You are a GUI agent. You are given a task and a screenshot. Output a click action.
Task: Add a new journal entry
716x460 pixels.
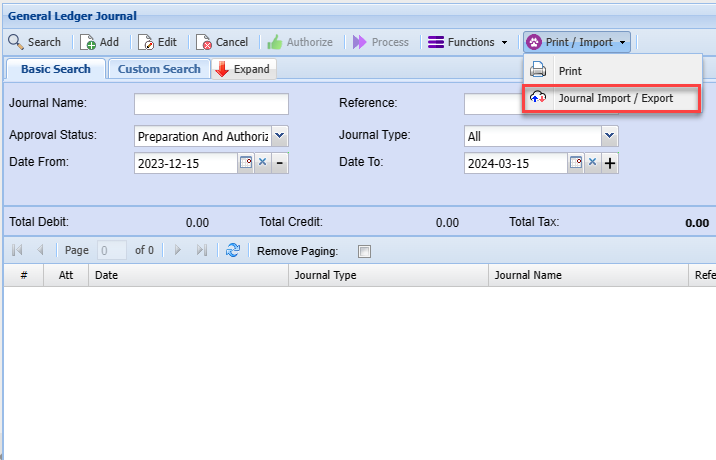(x=100, y=42)
